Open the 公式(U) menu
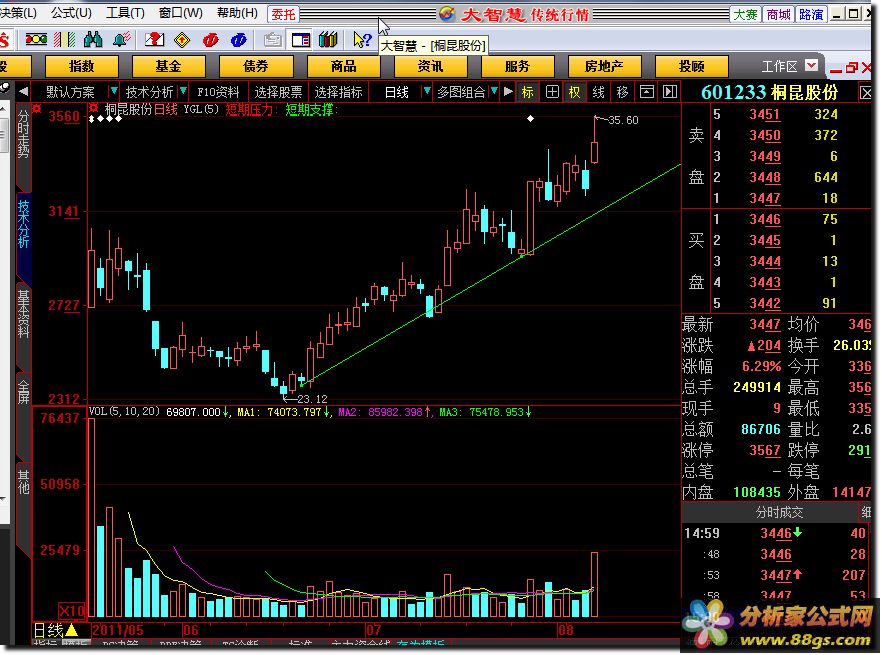 [71, 13]
